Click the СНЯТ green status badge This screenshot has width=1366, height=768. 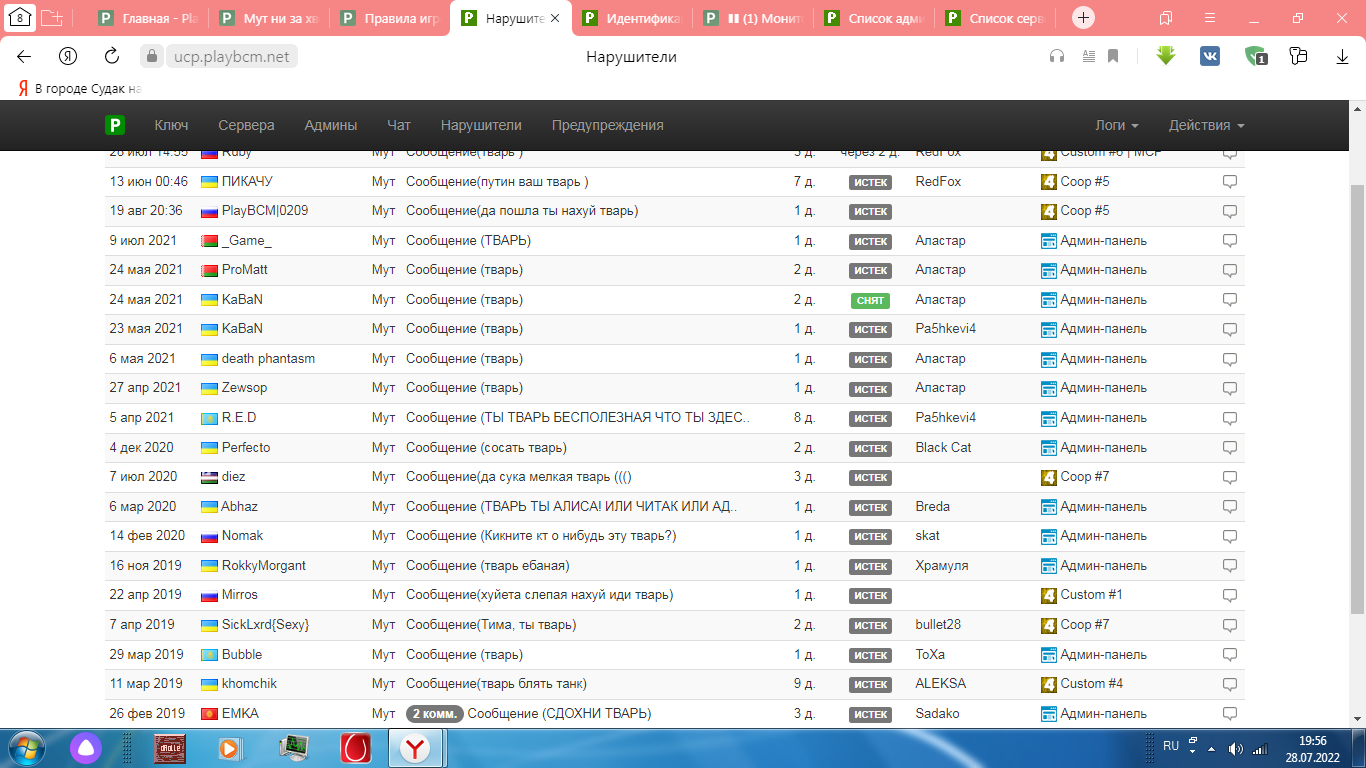pyautogui.click(x=870, y=300)
